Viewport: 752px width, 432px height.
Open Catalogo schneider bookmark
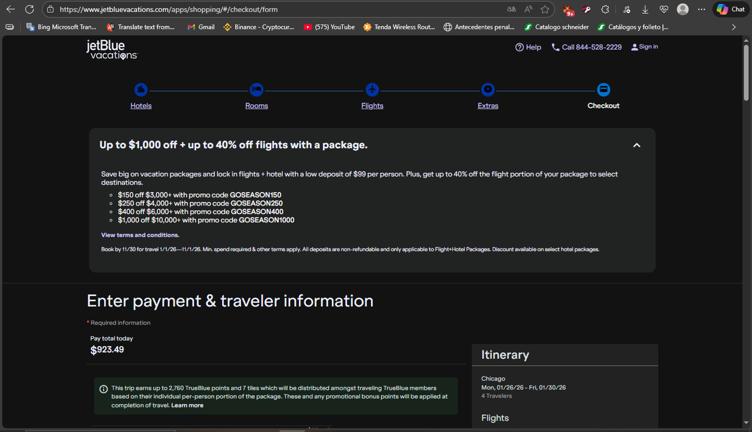(x=557, y=27)
